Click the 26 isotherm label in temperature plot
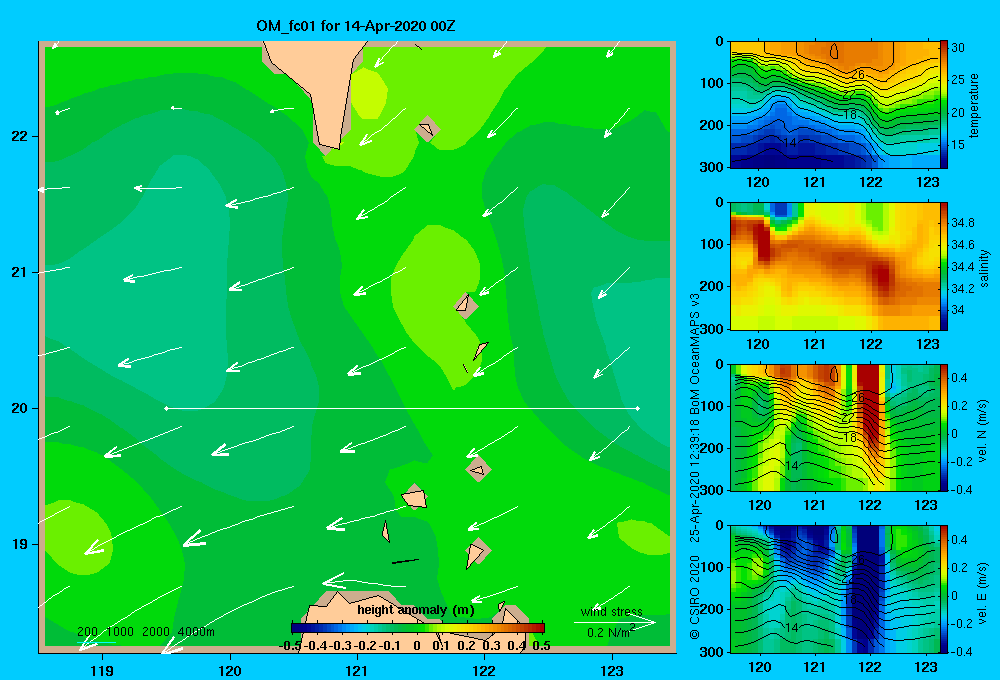The image size is (1000, 680). tap(858, 75)
